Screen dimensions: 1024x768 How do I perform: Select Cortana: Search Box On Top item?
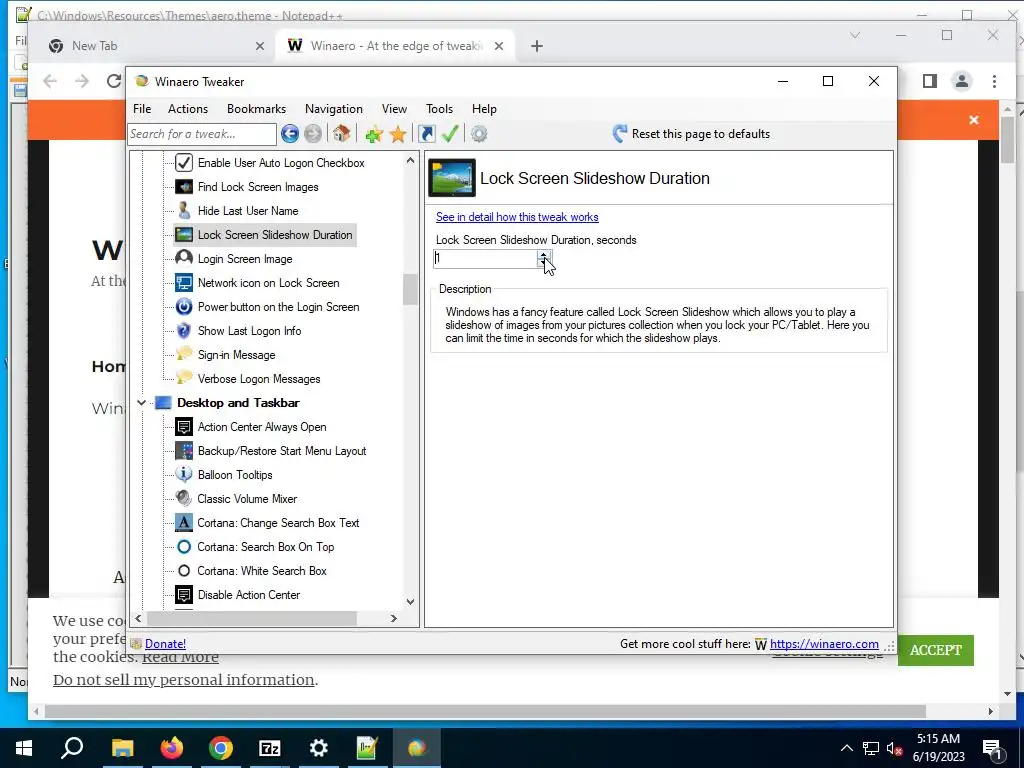pos(266,547)
